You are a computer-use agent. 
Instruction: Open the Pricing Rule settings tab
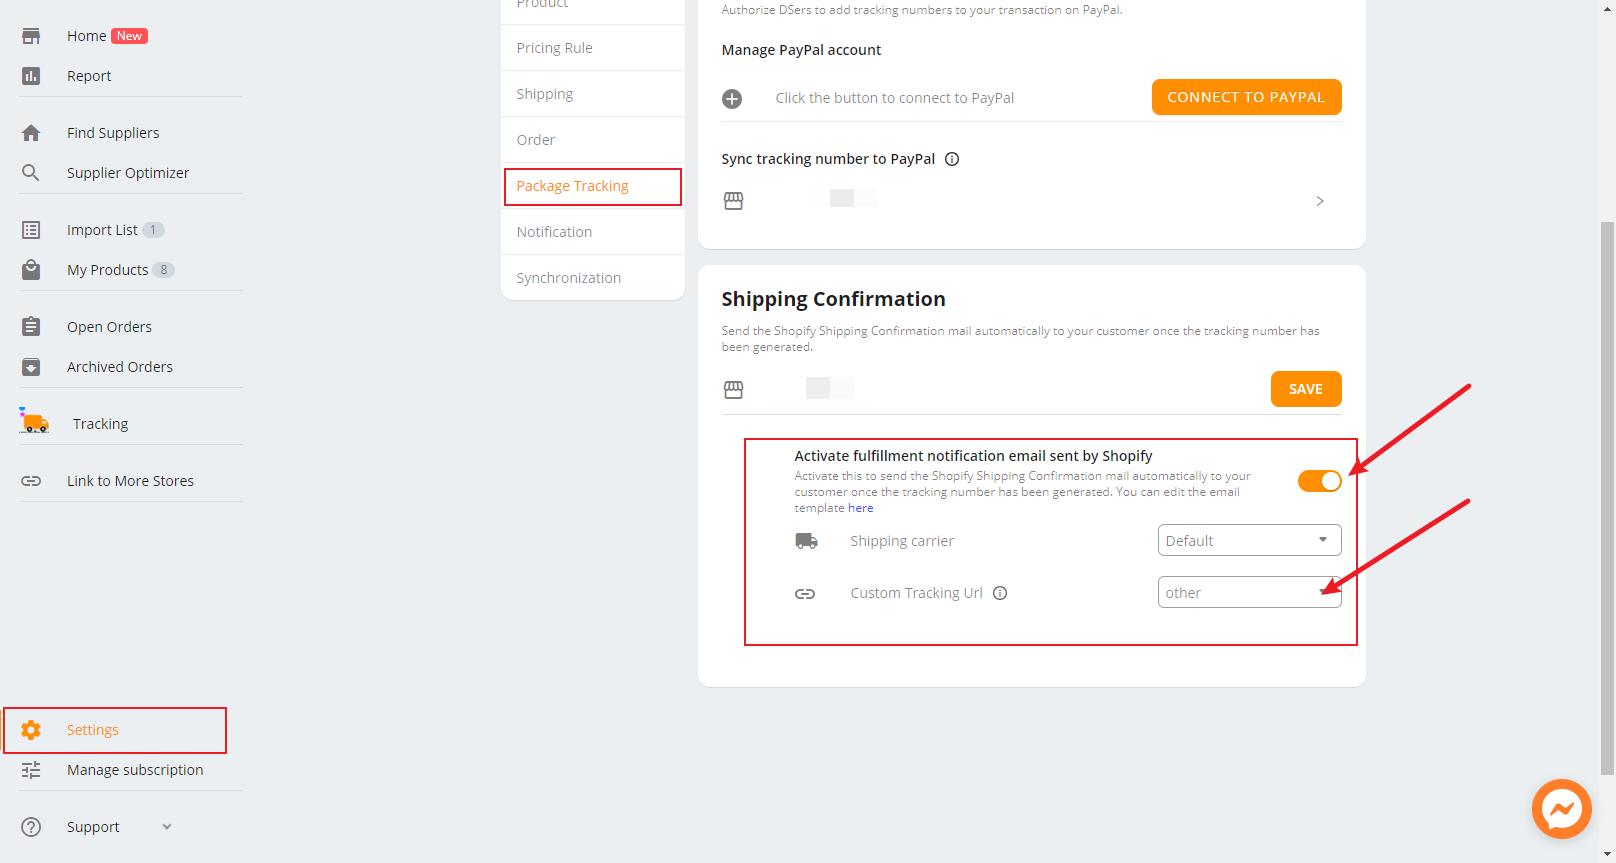click(593, 48)
